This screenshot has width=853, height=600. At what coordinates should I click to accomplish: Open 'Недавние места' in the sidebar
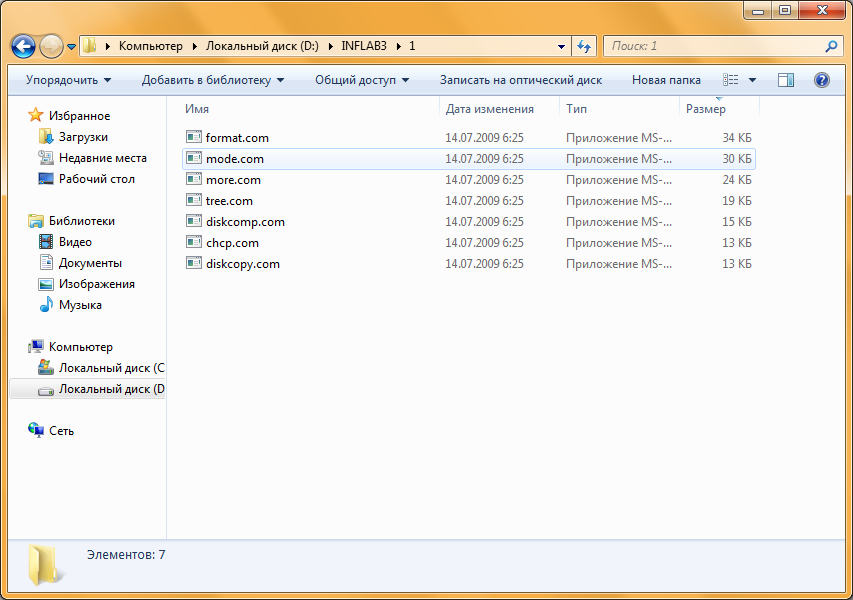pos(103,158)
